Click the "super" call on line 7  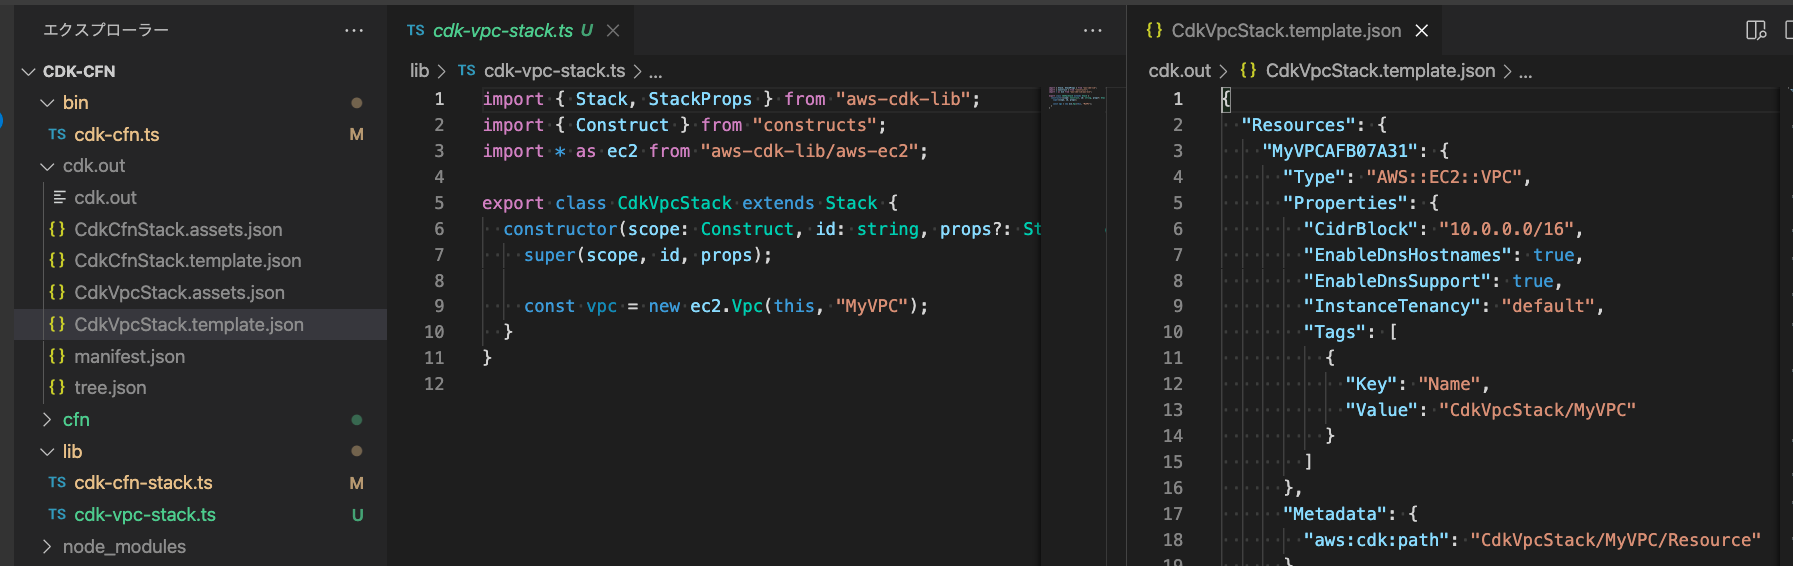pyautogui.click(x=549, y=255)
